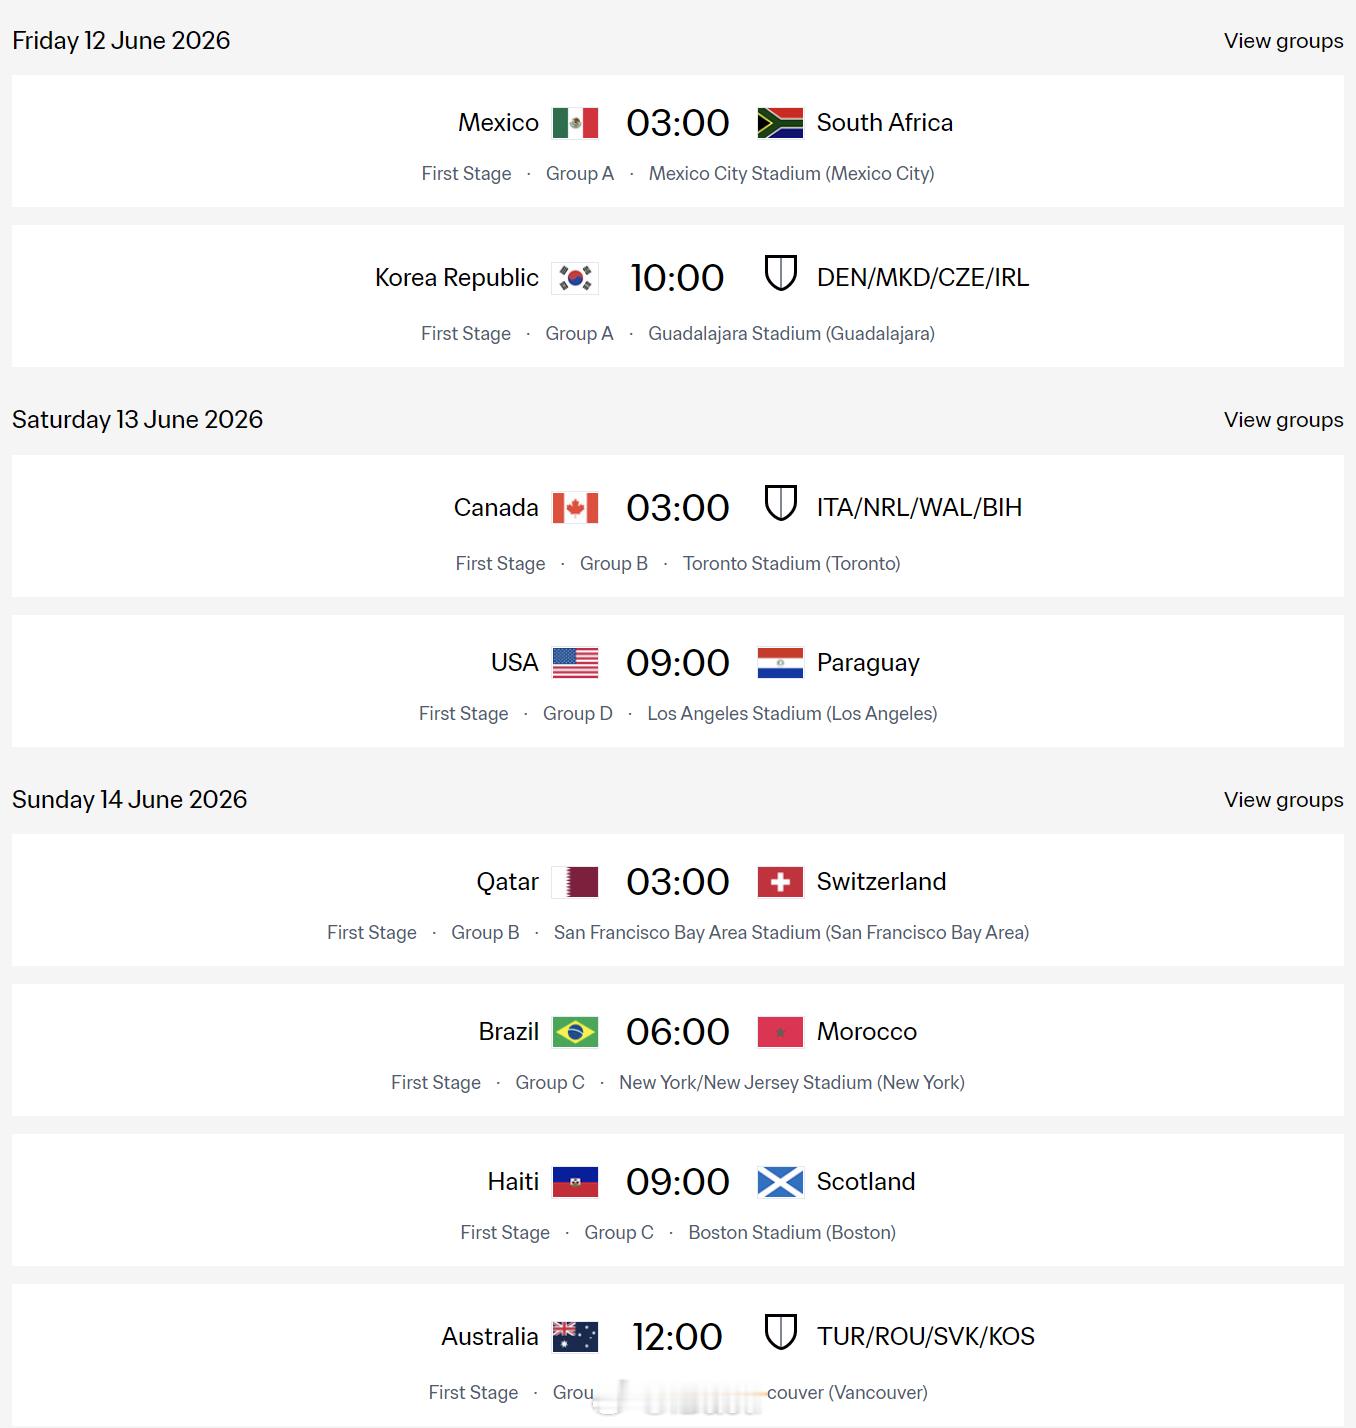1356x1428 pixels.
Task: Click the Paraguay flag icon
Action: click(780, 663)
